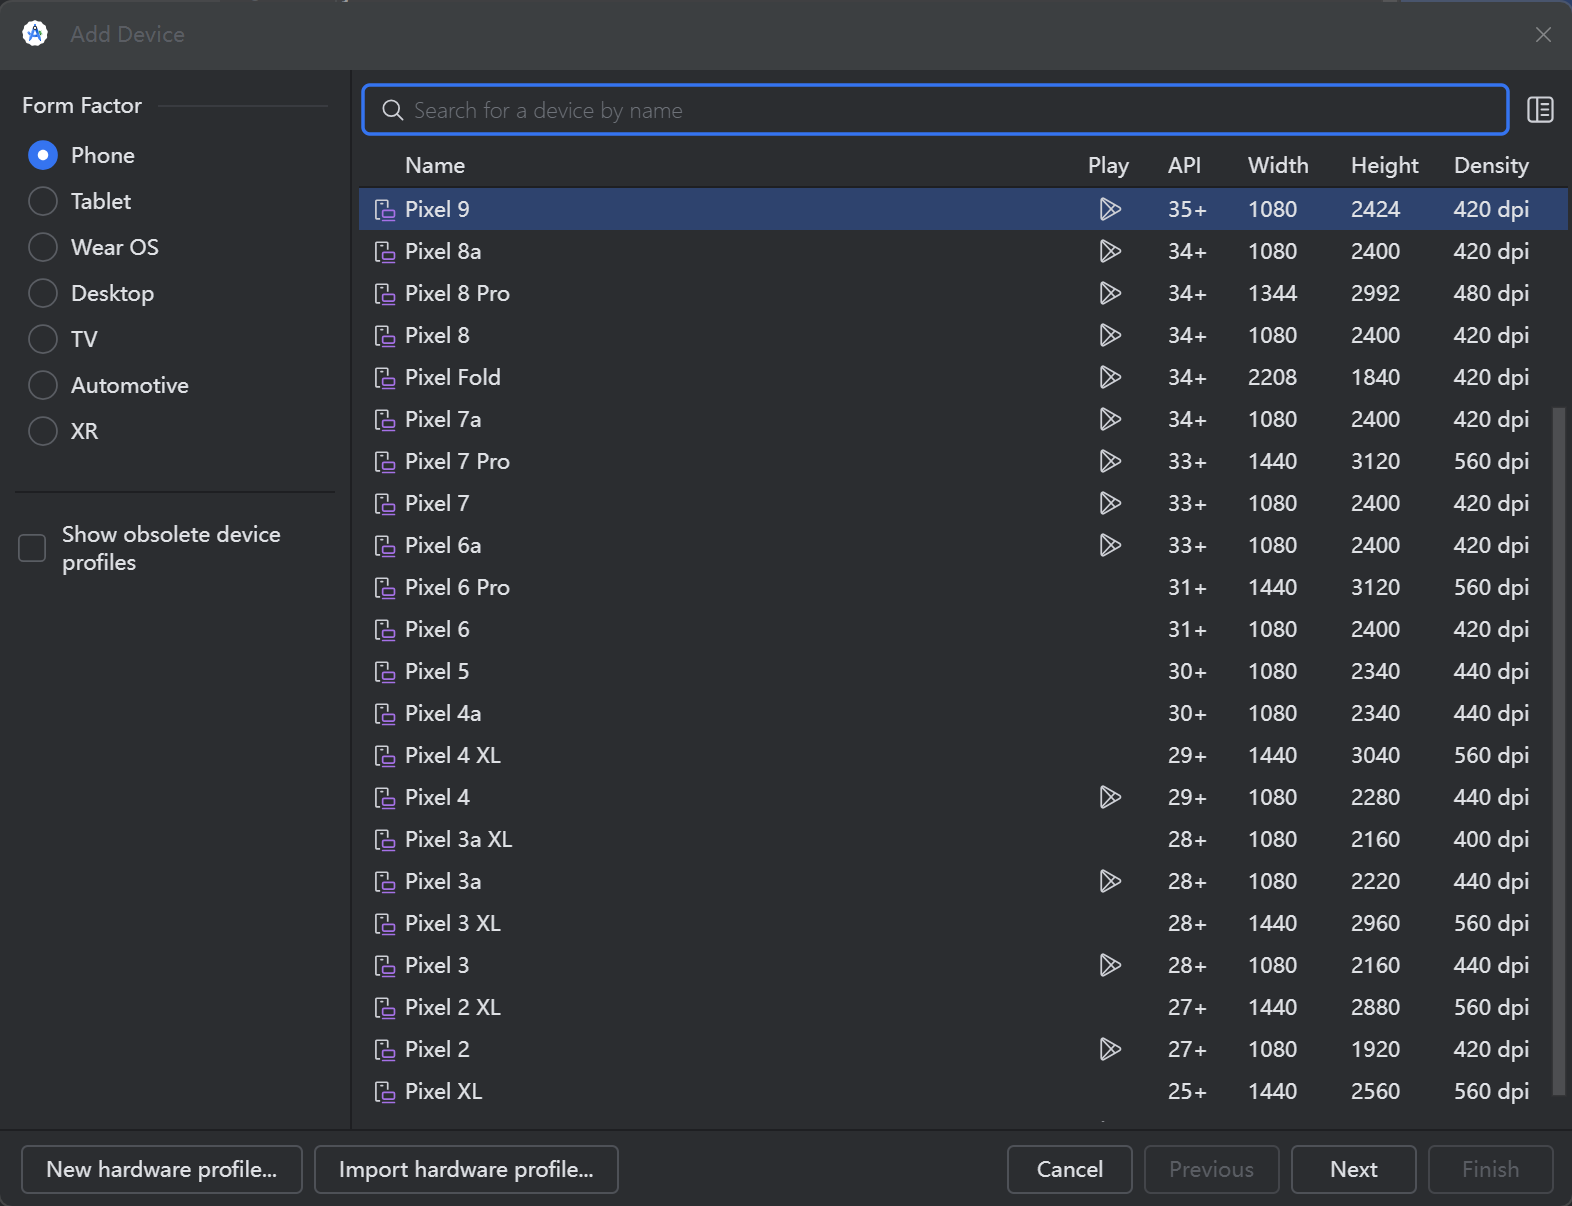Select the Desktop form factor
Screen dimensions: 1572x1206
(x=43, y=293)
